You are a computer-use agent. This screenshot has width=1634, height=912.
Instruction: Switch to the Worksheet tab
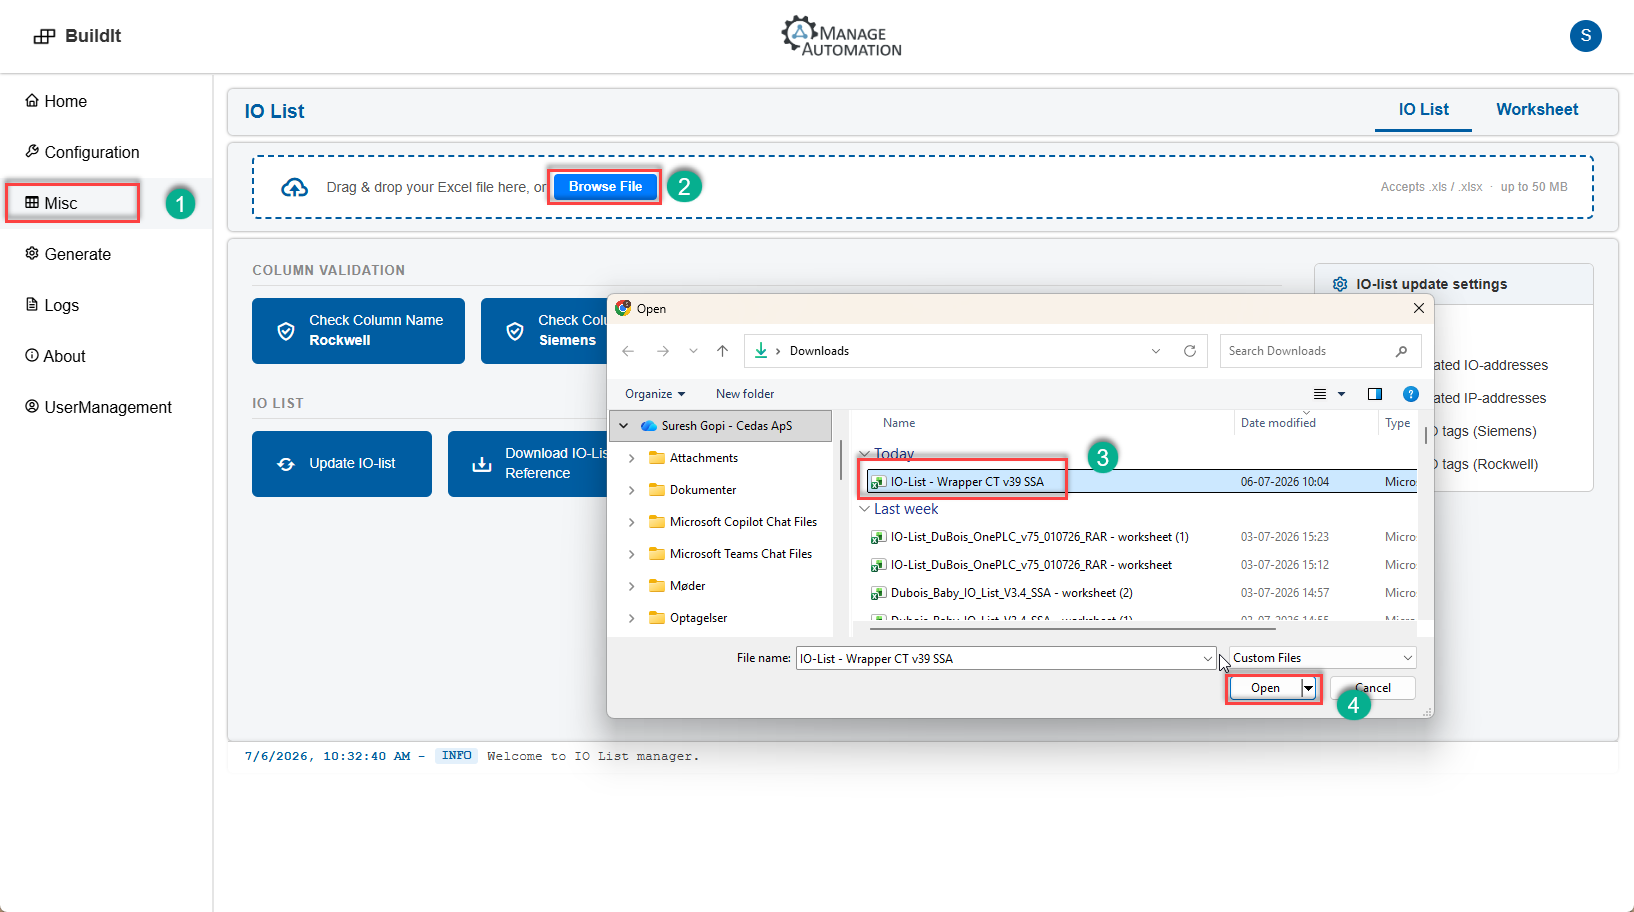[x=1537, y=110]
